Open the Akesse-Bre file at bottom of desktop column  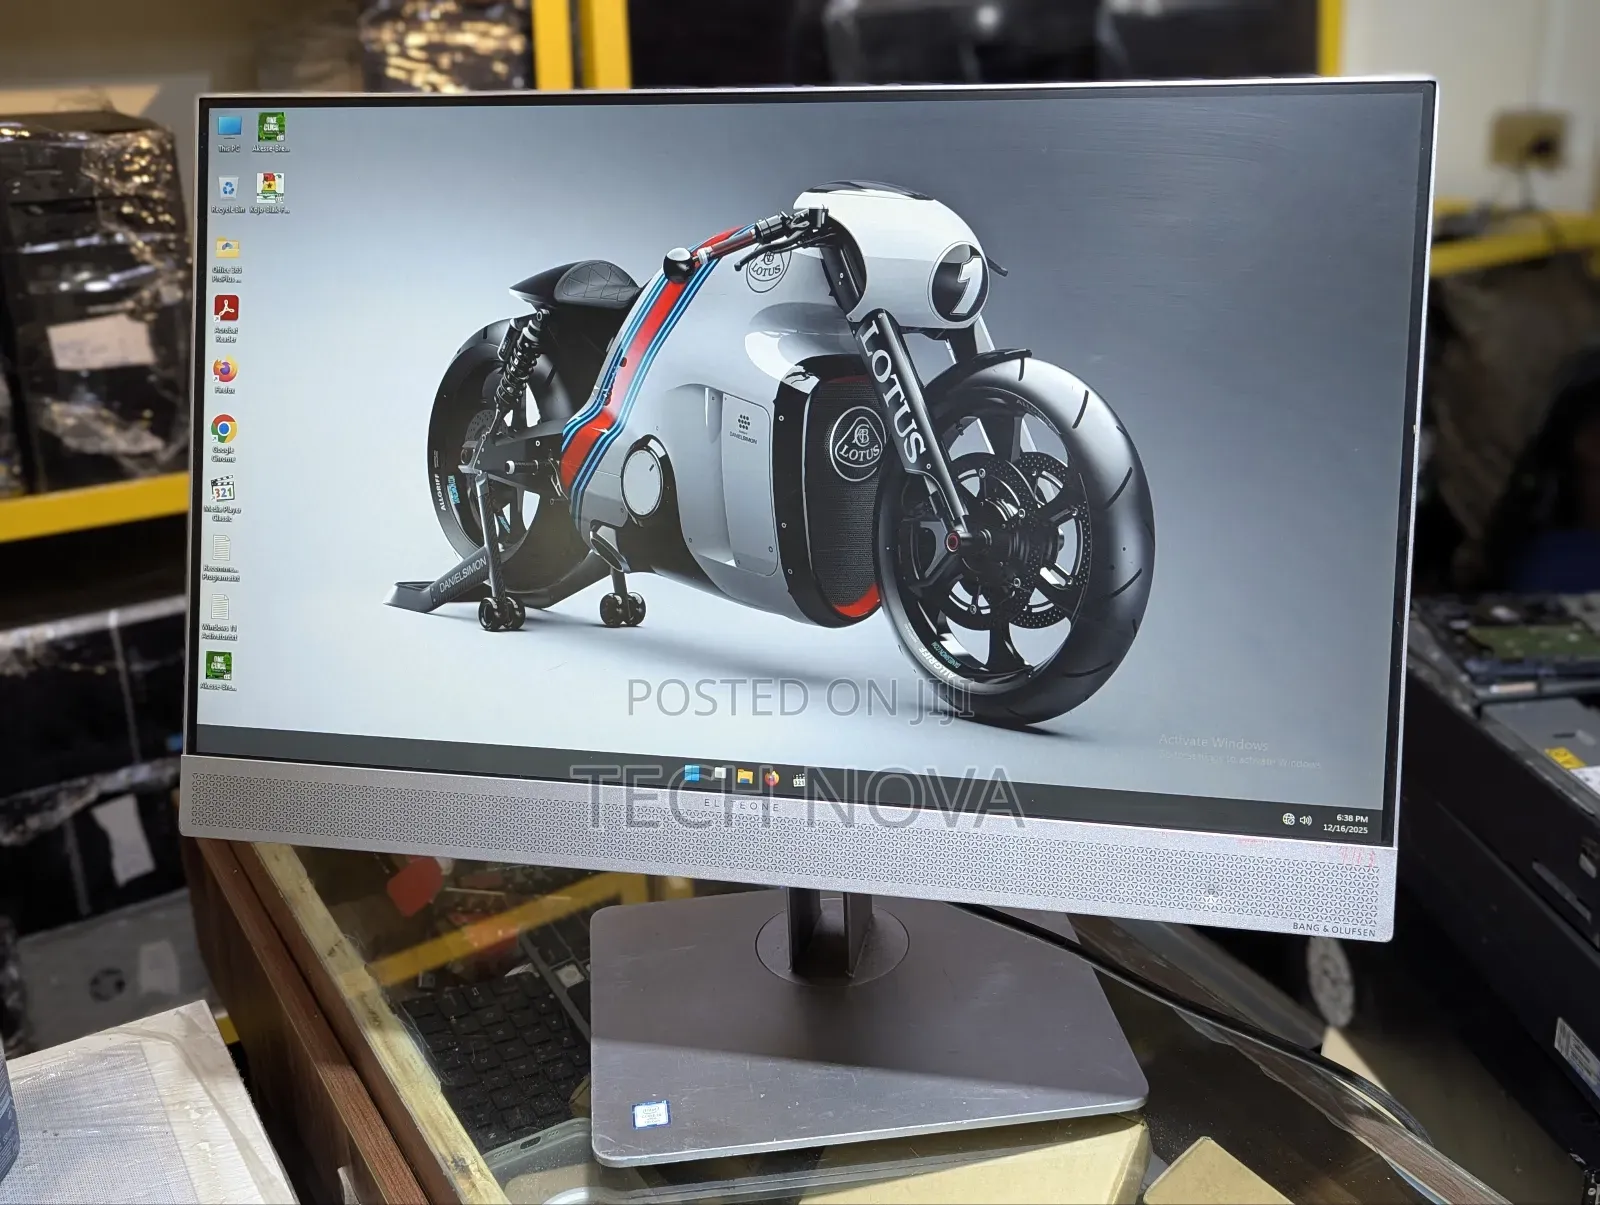[x=218, y=671]
